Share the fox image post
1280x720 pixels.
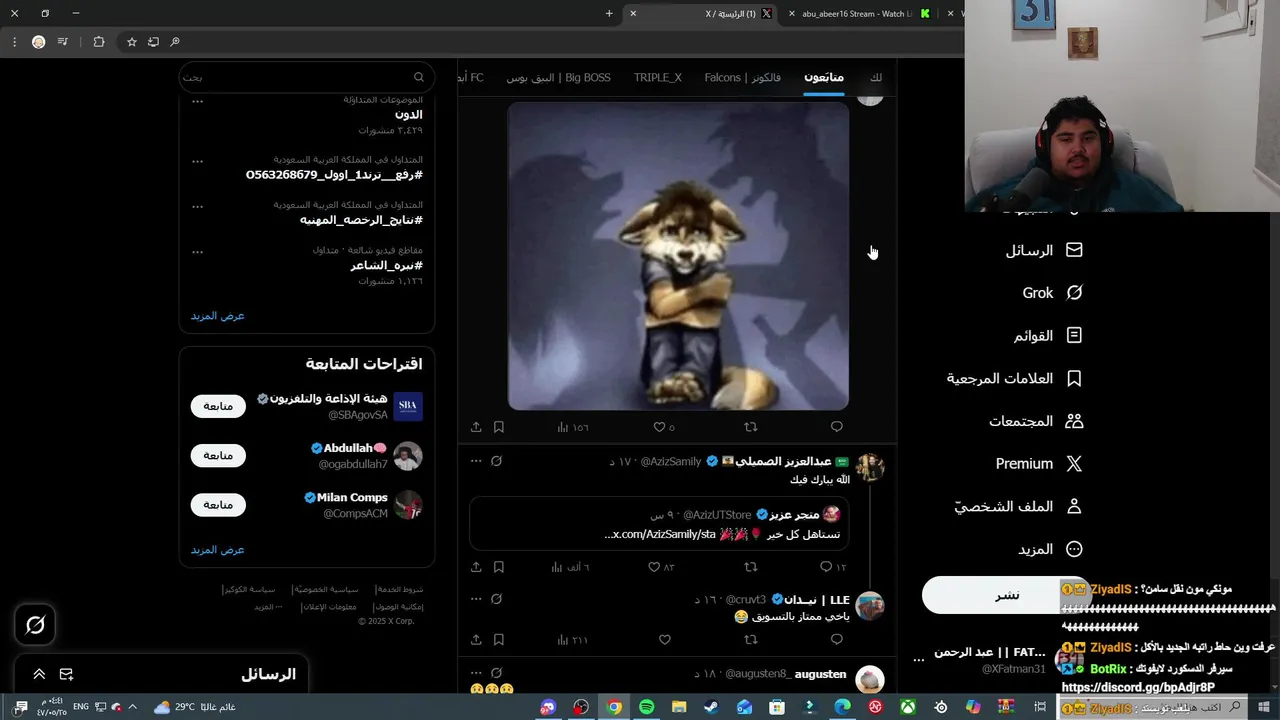pos(476,427)
